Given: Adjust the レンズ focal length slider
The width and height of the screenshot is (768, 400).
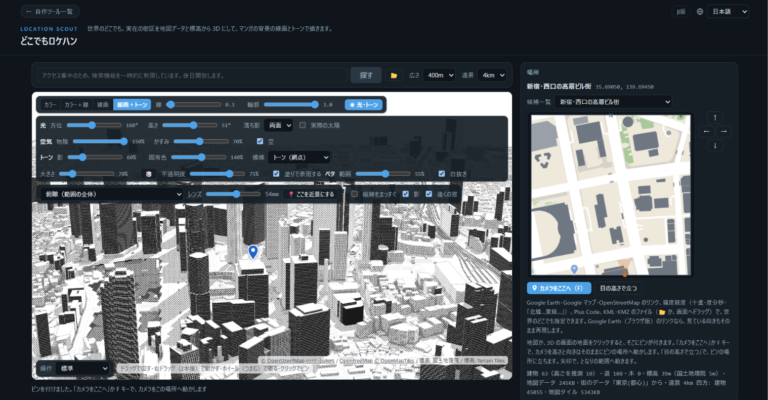Looking at the screenshot, I should click(233, 194).
